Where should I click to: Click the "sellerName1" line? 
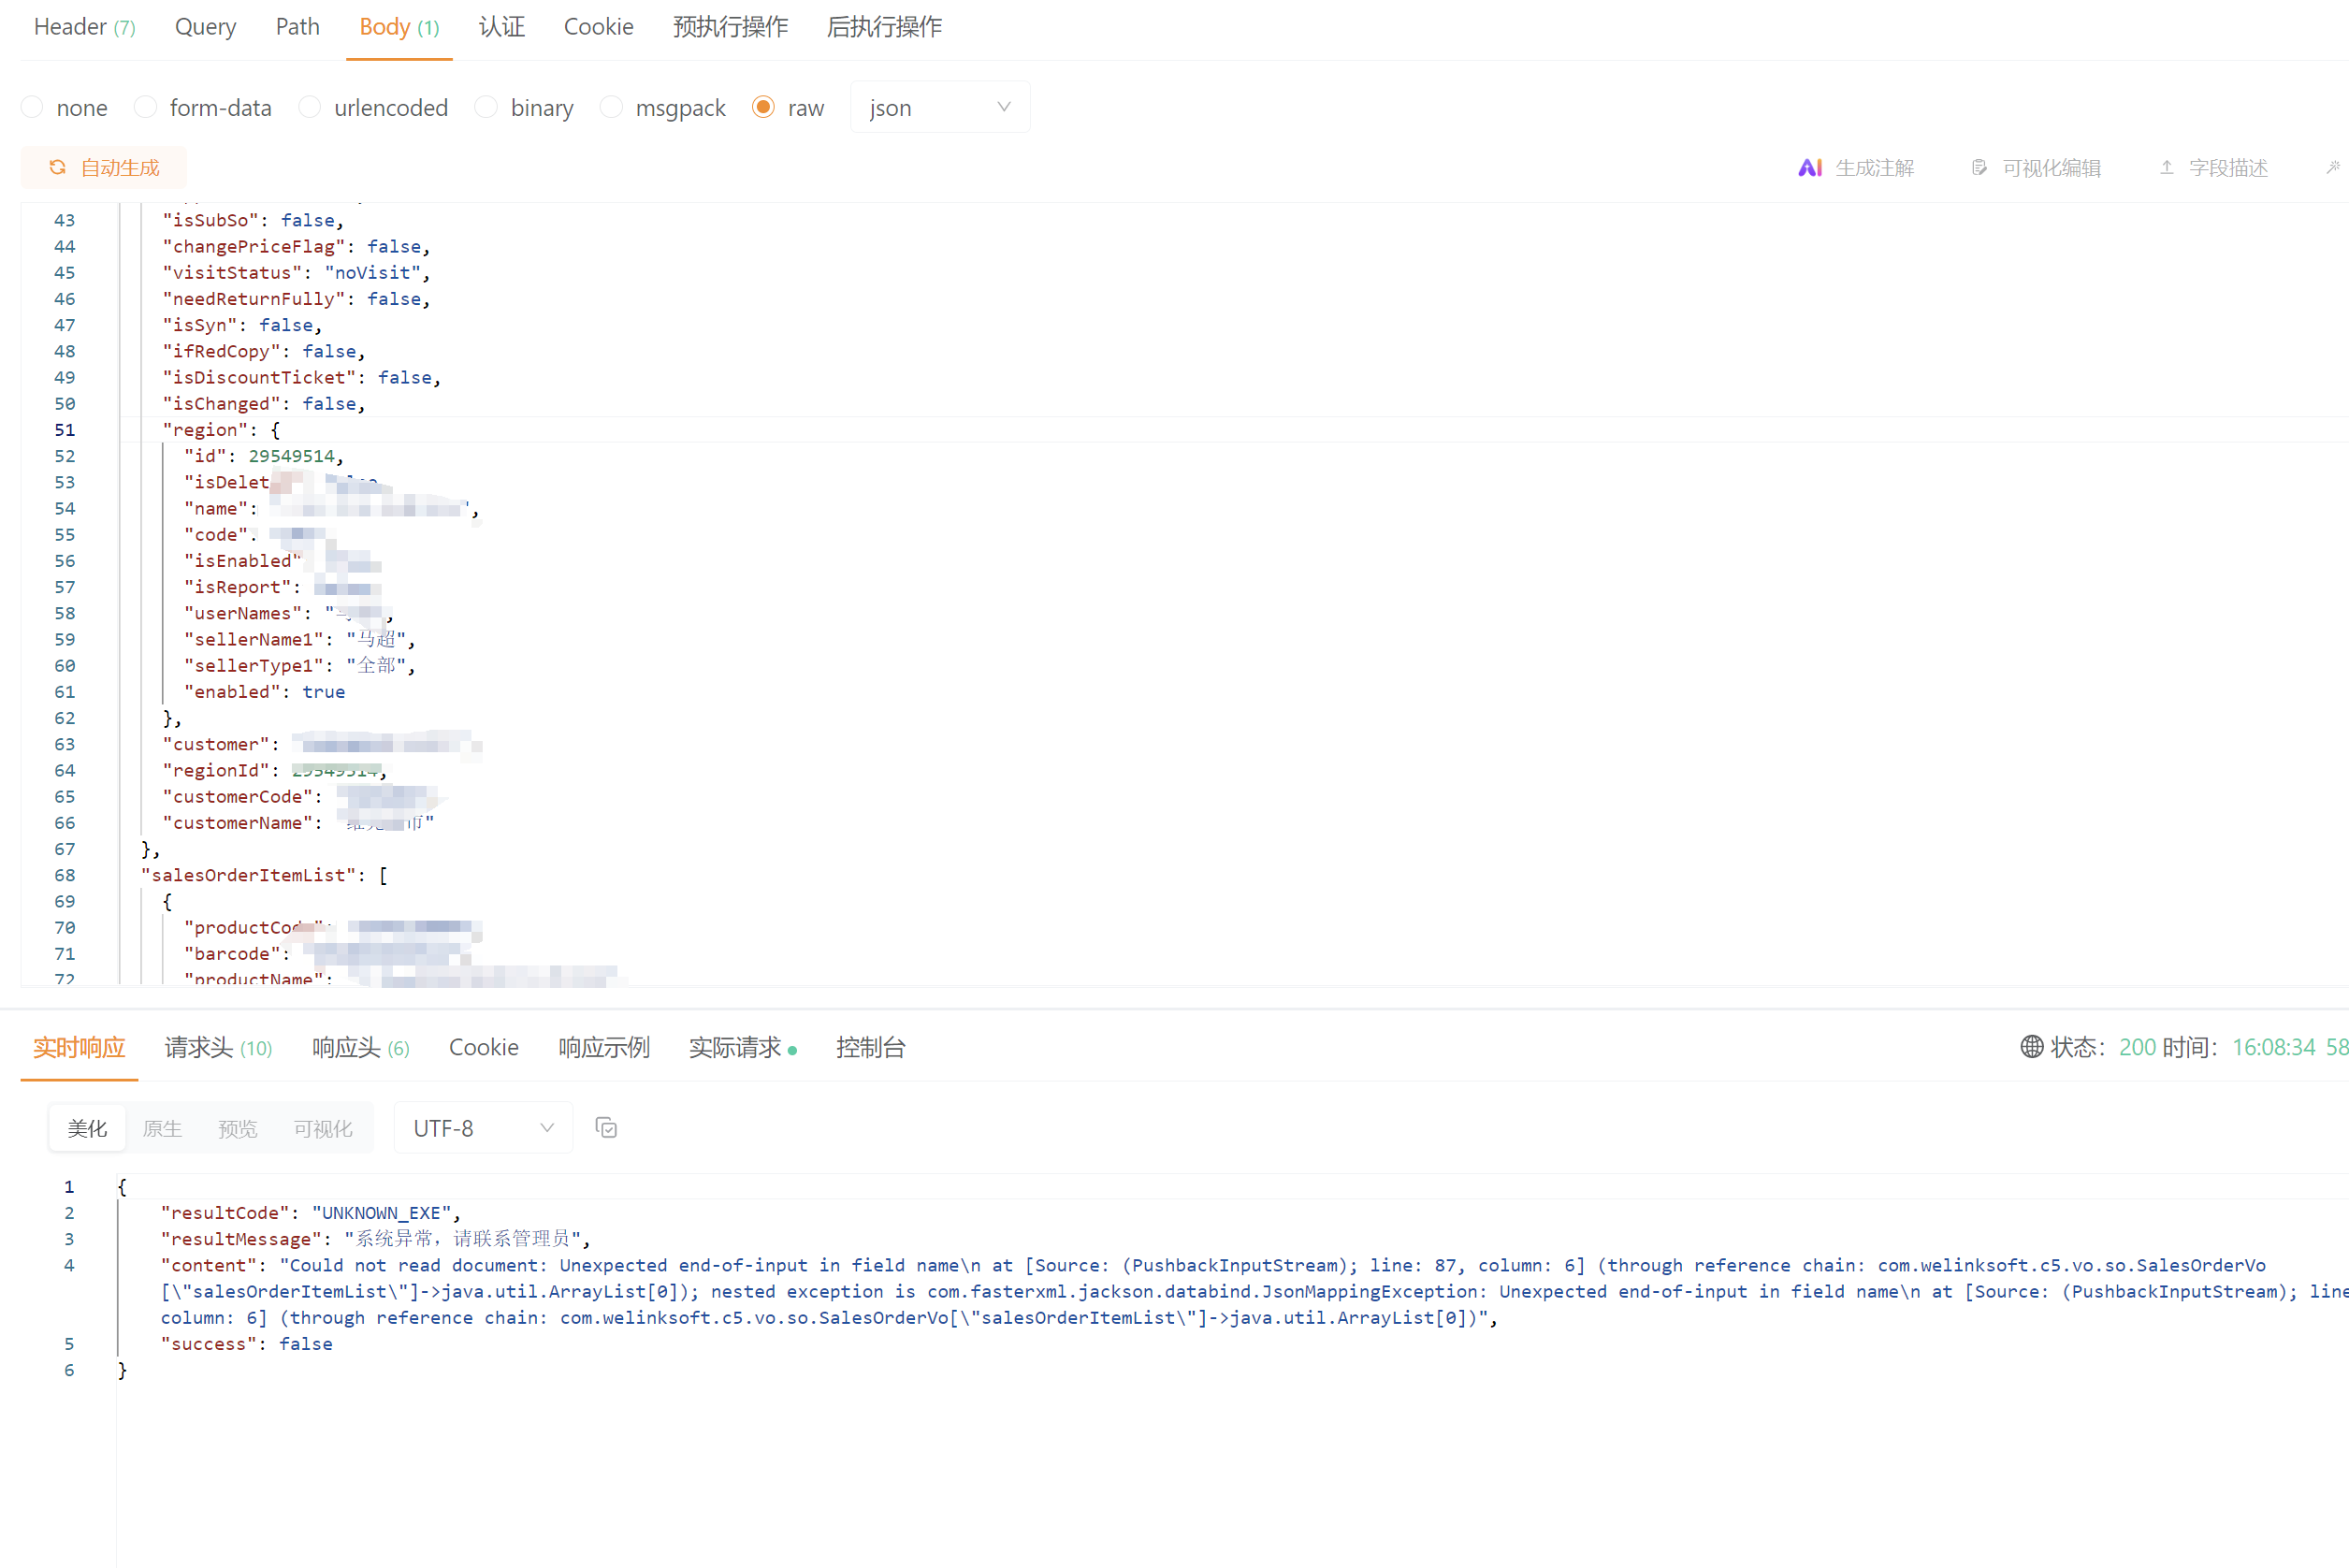299,640
